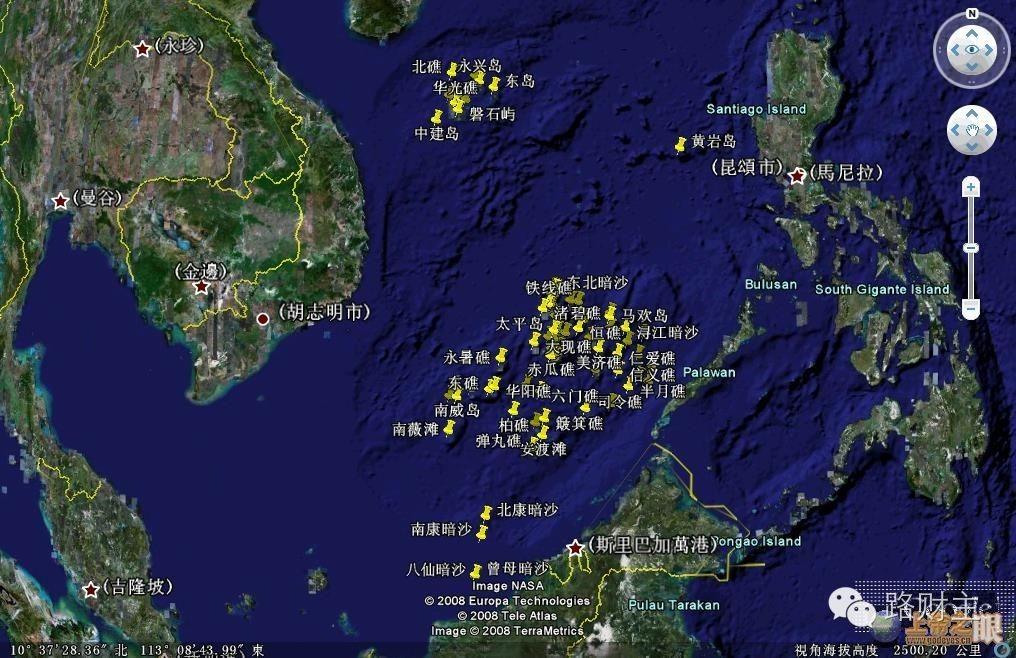Pan map up with move joystick arrow
Screen dimensions: 1016x658
[972, 114]
